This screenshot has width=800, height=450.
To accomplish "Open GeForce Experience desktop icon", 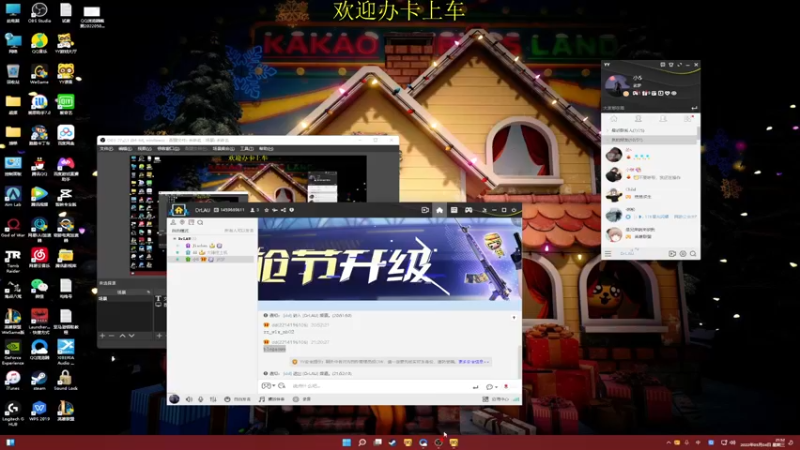I will coord(13,351).
